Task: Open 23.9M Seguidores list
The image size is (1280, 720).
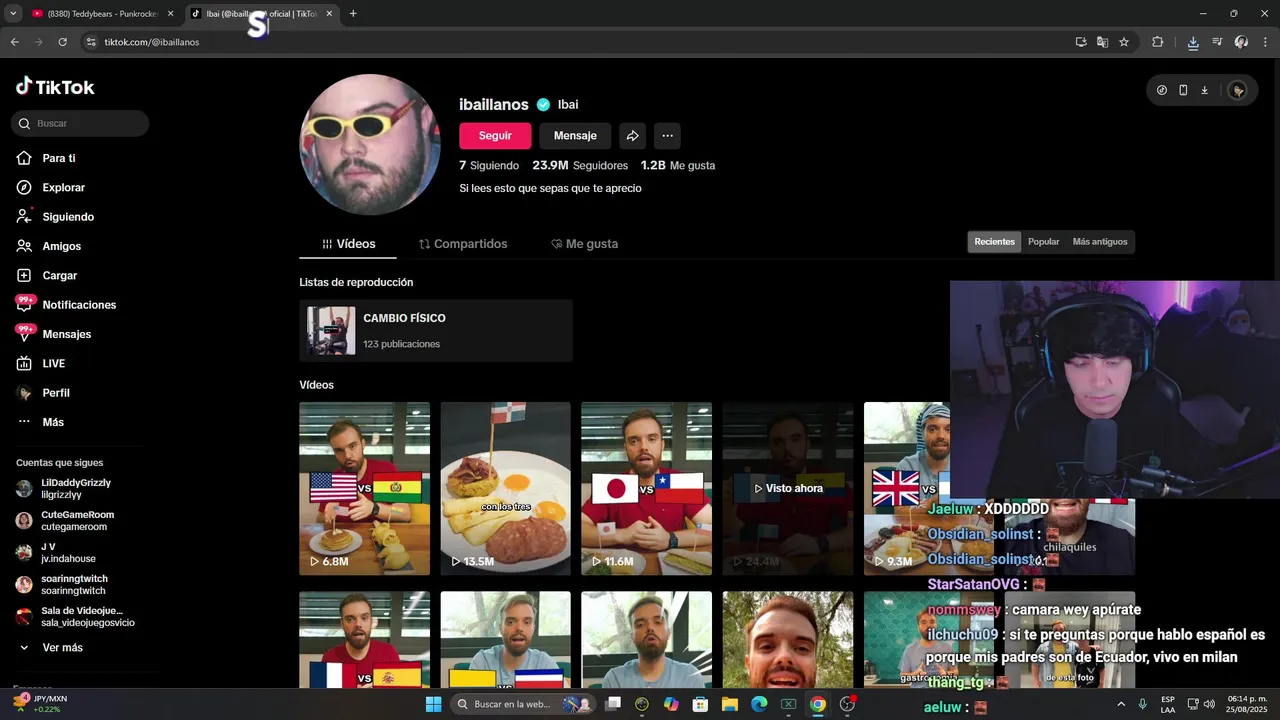Action: pyautogui.click(x=580, y=166)
